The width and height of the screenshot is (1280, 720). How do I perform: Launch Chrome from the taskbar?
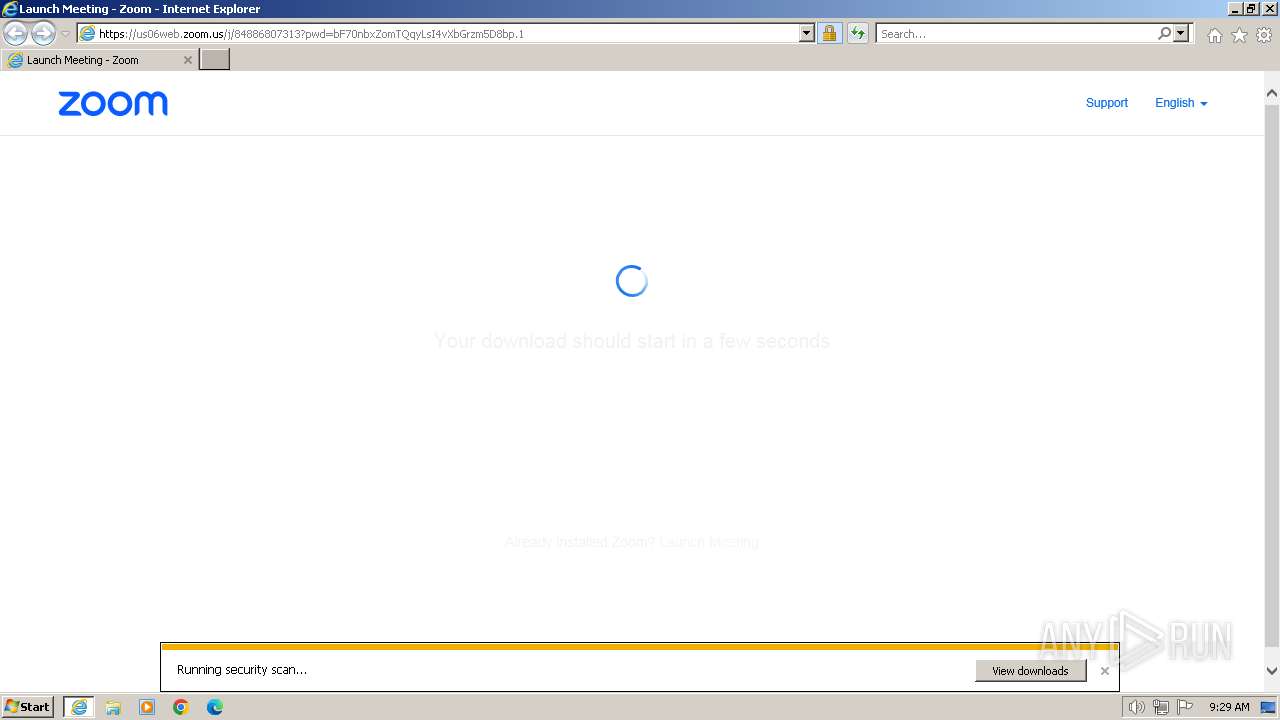[181, 707]
